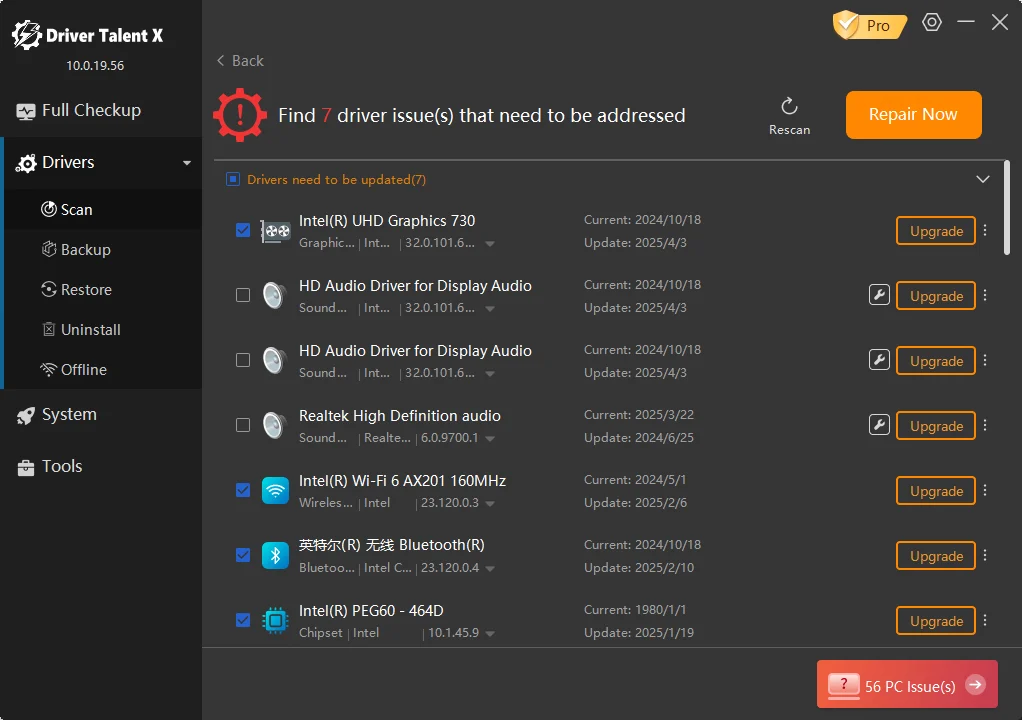
Task: Click the 'Find 7 driver issue(s)' heading
Action: pyautogui.click(x=482, y=115)
